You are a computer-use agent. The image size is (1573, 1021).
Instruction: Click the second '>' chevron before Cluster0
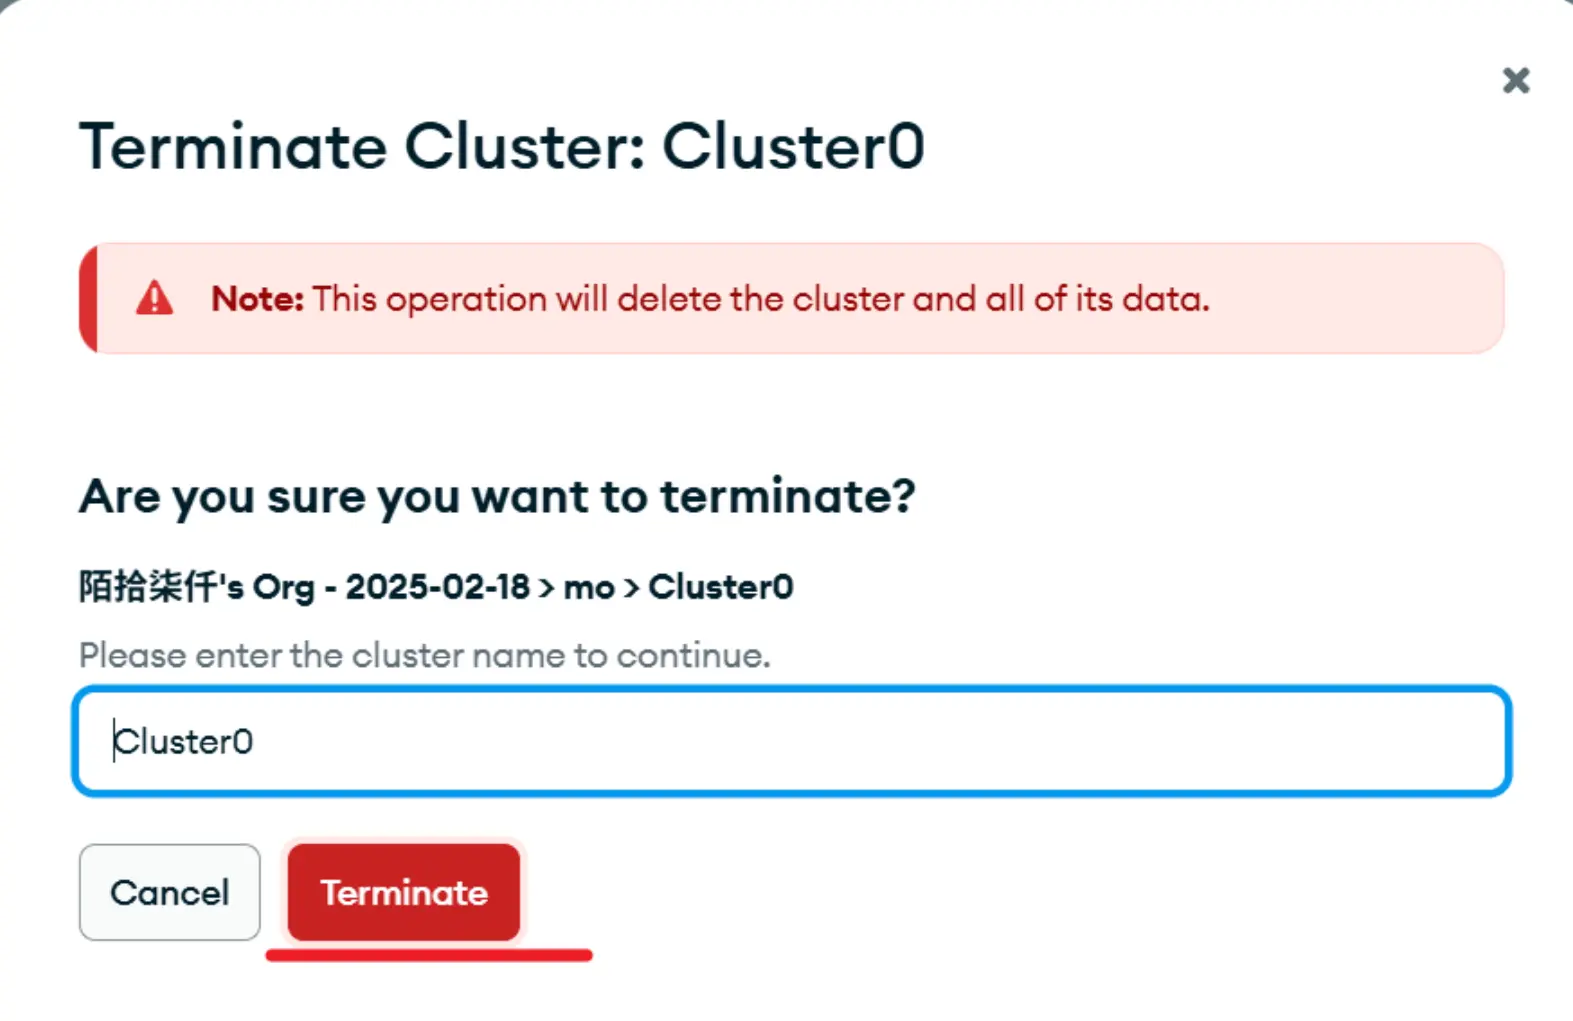click(632, 587)
